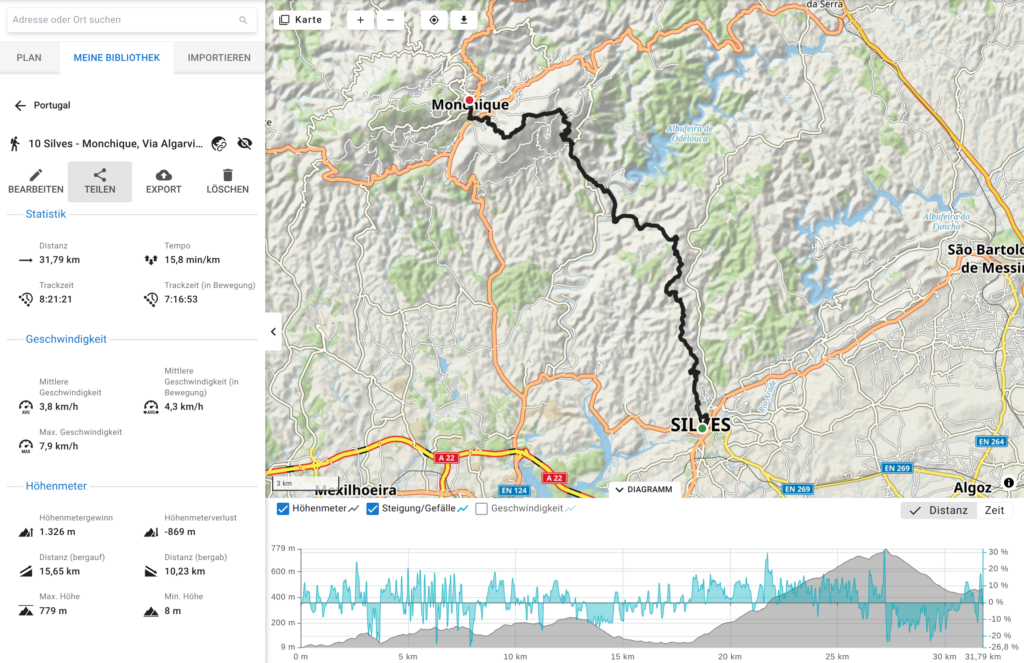Delete the track with Löschen trash icon
The width and height of the screenshot is (1024, 663).
tap(228, 176)
